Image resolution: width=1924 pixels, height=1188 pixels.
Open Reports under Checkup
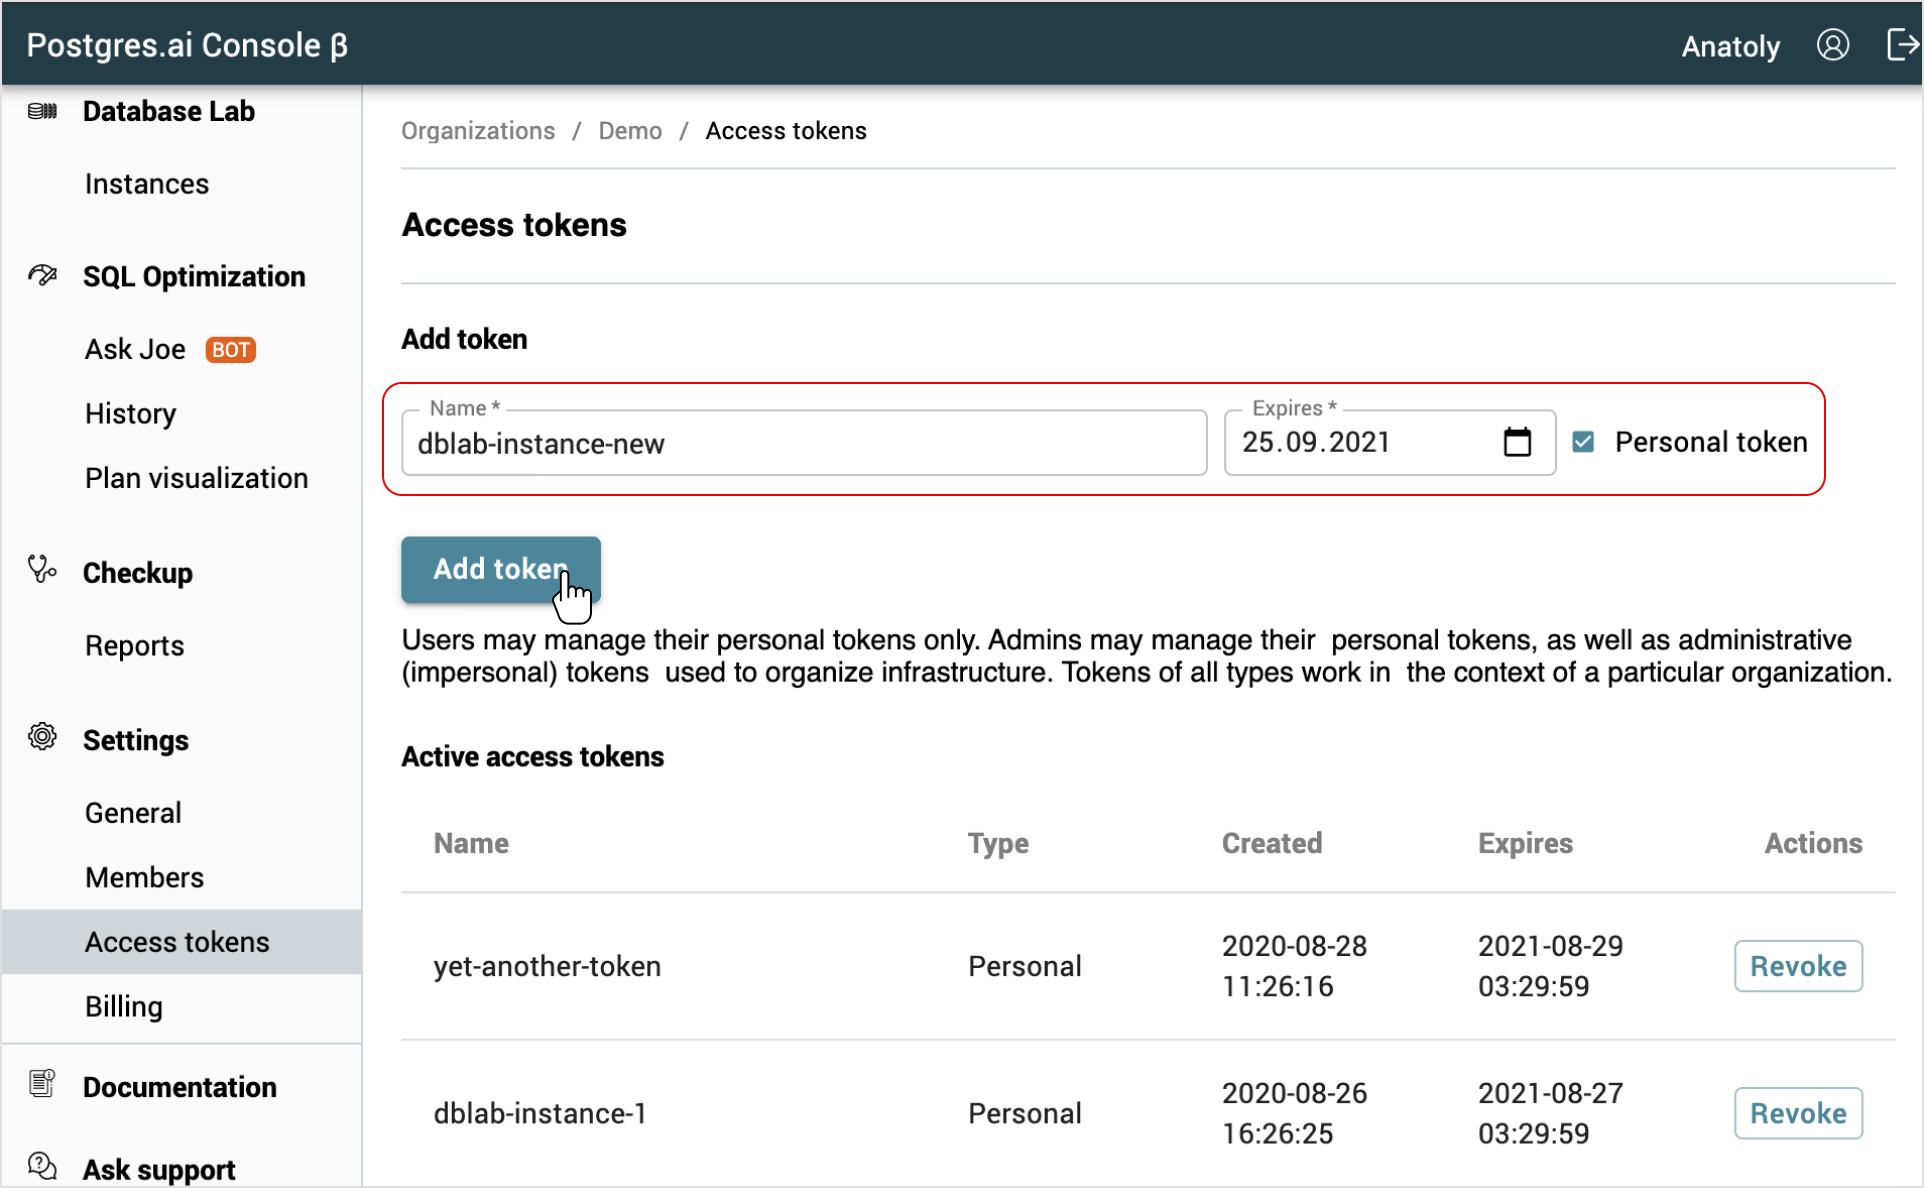click(x=134, y=646)
